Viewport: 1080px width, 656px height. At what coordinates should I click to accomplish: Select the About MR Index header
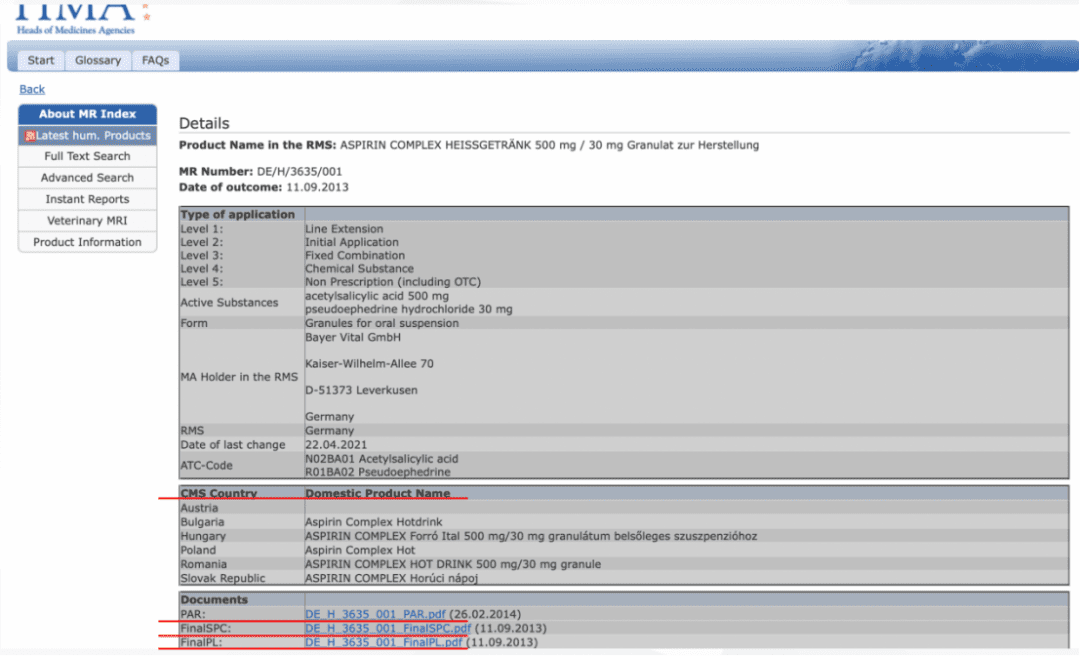click(87, 114)
